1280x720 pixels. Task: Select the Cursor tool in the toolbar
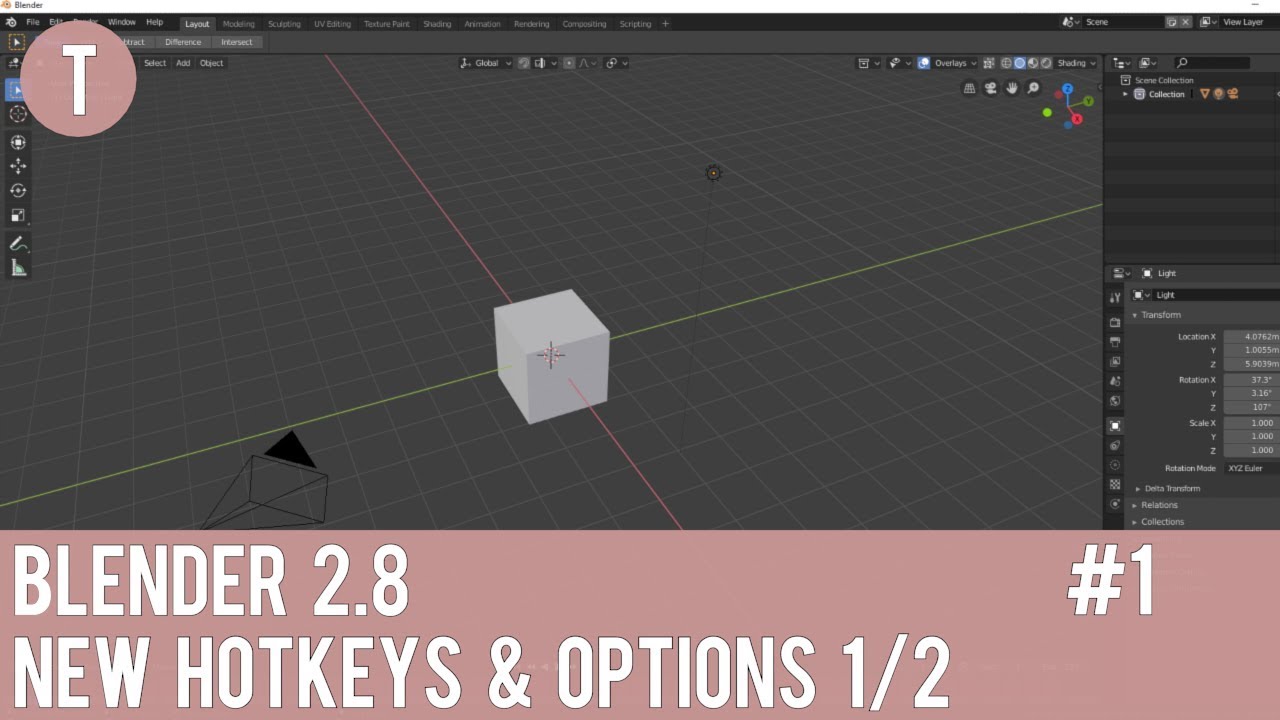pyautogui.click(x=18, y=113)
